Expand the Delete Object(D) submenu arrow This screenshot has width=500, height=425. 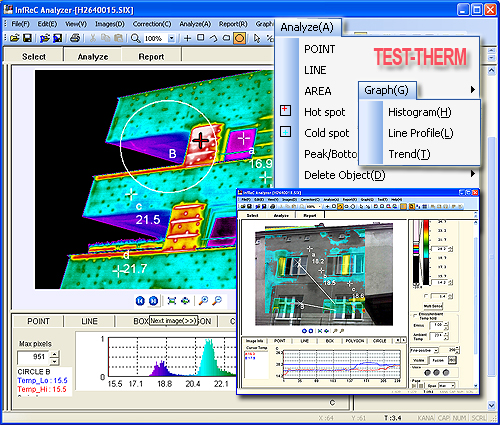point(473,174)
